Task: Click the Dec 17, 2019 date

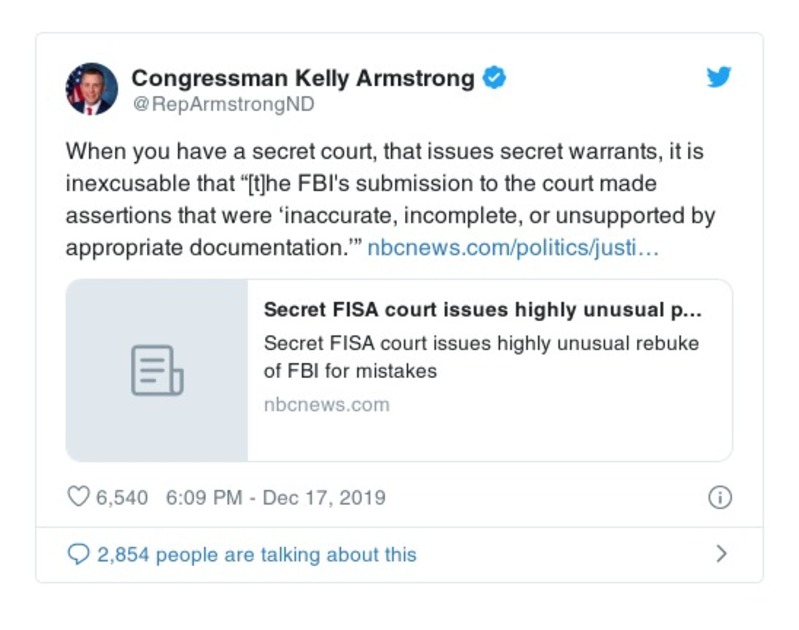Action: pos(323,497)
